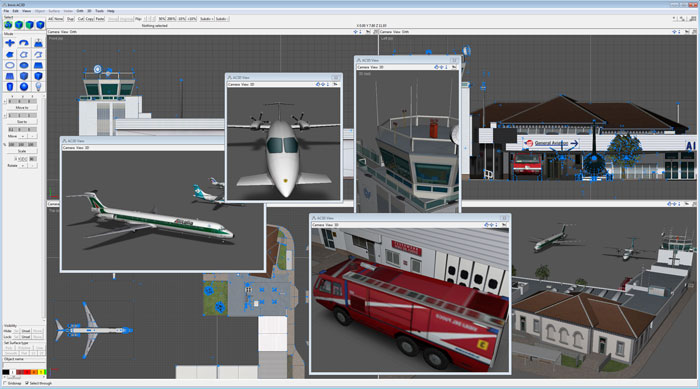Click the Light bulb tool
Image resolution: width=700 pixels, height=389 pixels.
[x=38, y=87]
